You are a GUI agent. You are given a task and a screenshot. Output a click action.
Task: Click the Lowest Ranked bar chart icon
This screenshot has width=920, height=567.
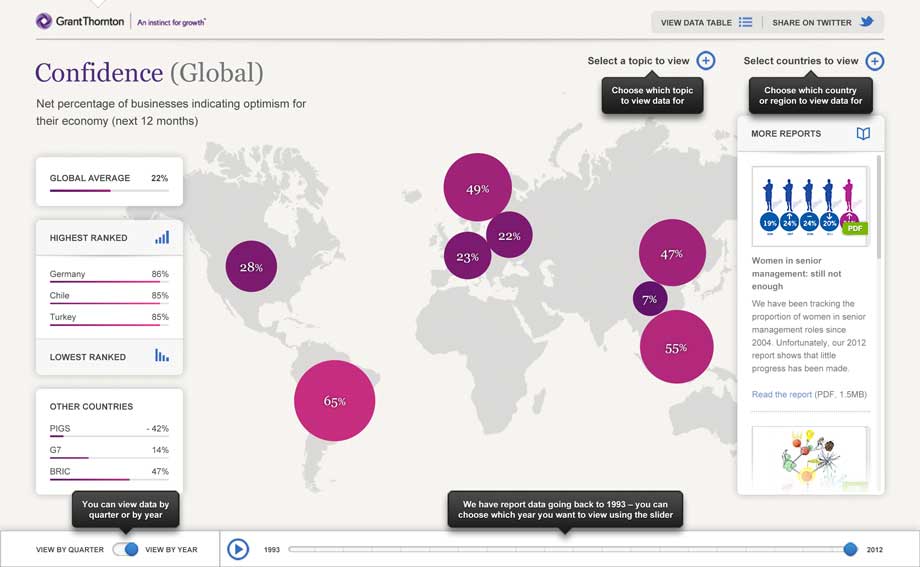[162, 356]
